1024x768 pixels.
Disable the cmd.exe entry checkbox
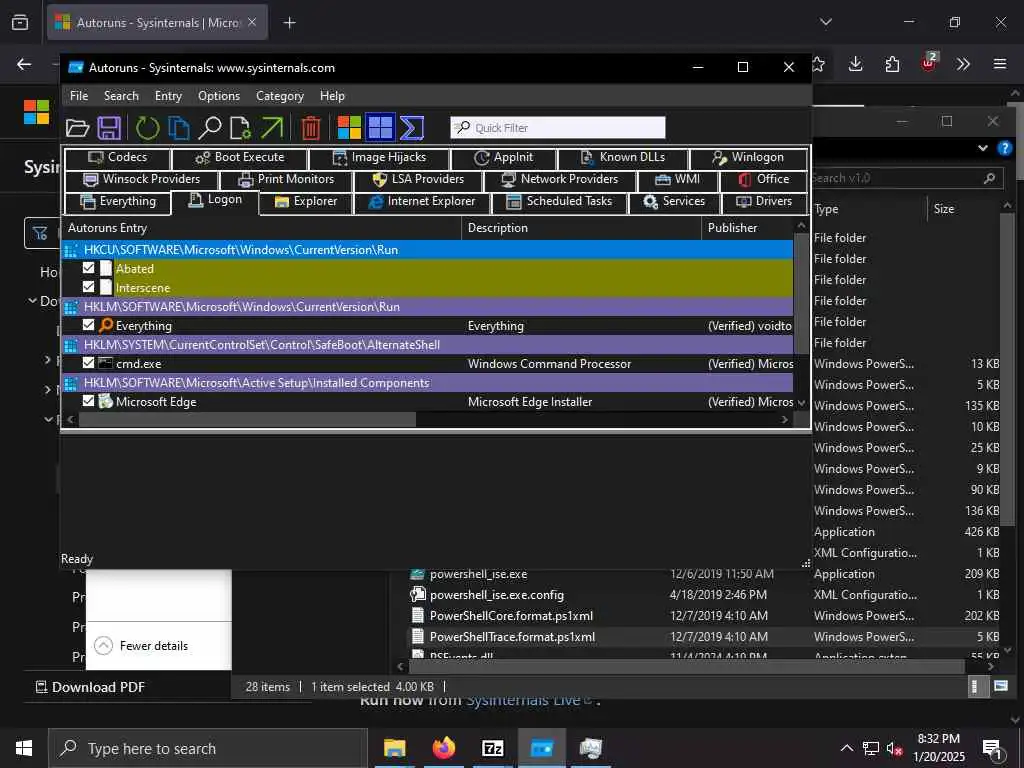pyautogui.click(x=89, y=363)
